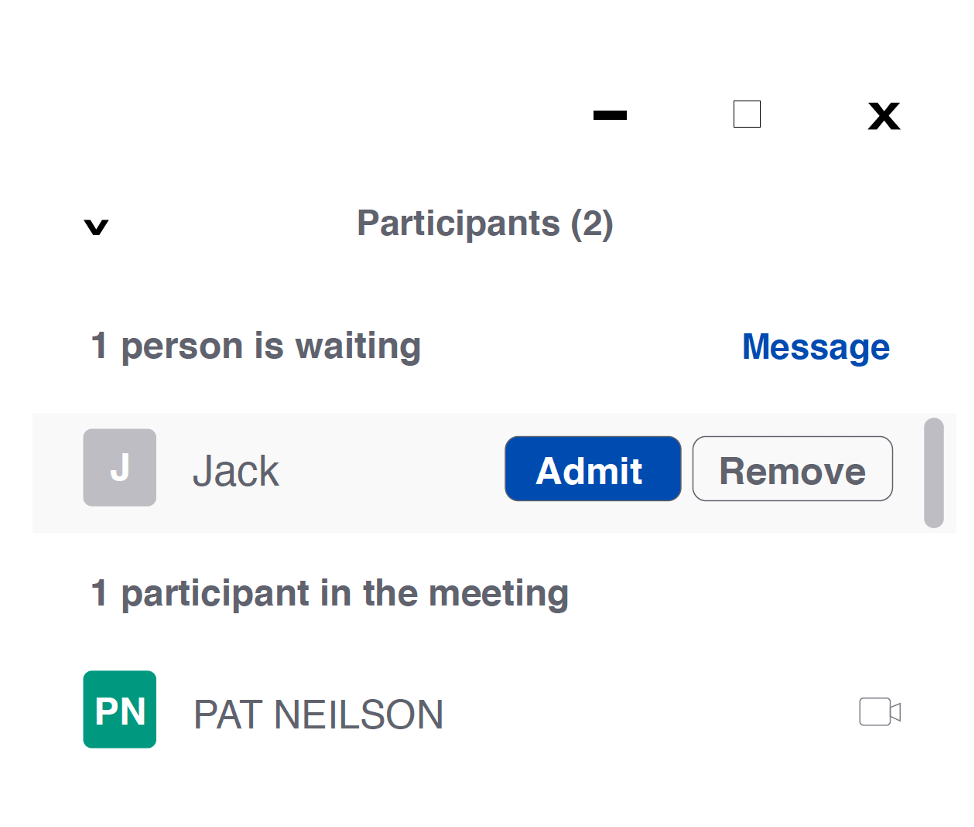Screen dimensions: 974x827
Task: Click the waiting list scrollbar
Action: pyautogui.click(x=934, y=473)
